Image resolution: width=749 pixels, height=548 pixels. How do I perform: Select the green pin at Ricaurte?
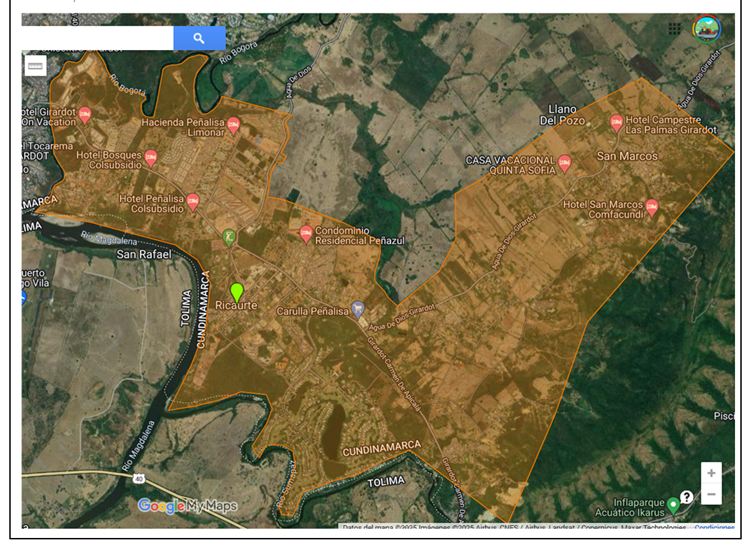(x=237, y=291)
